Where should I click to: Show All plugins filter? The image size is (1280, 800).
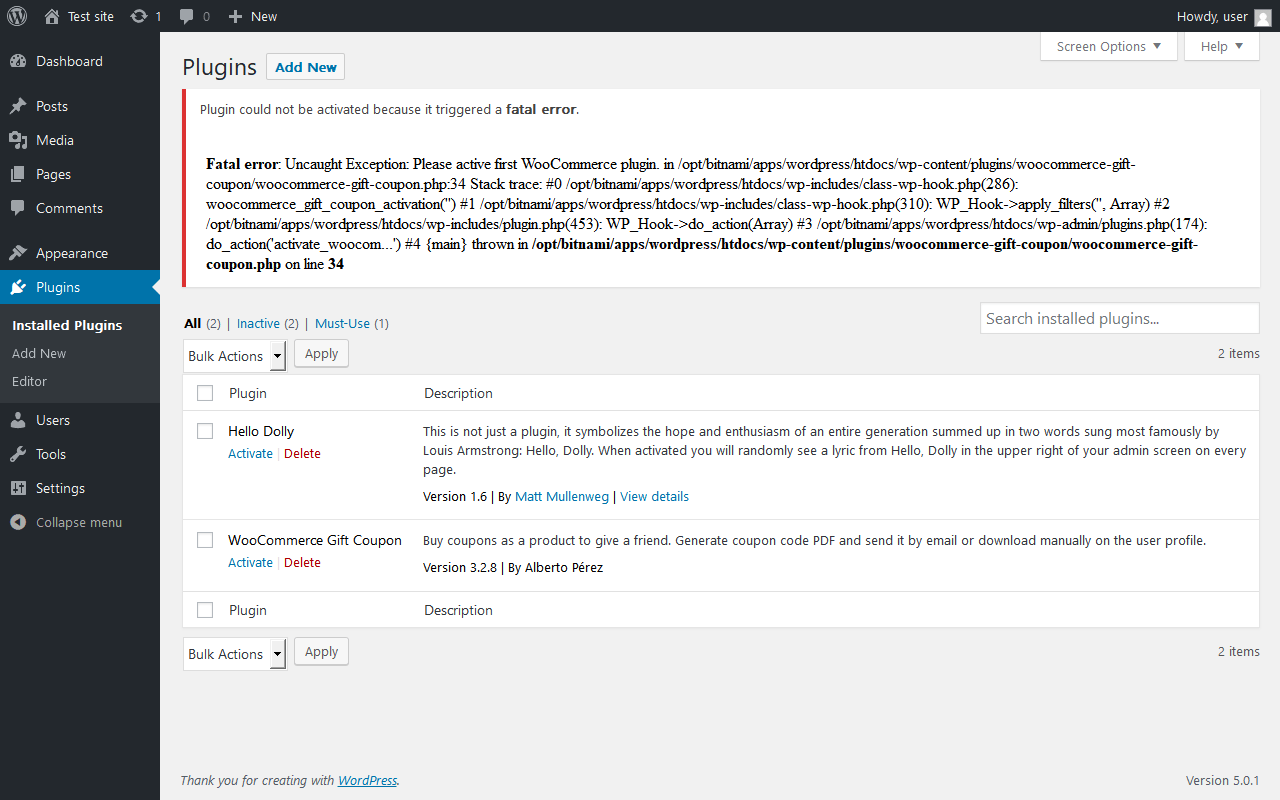(x=193, y=323)
